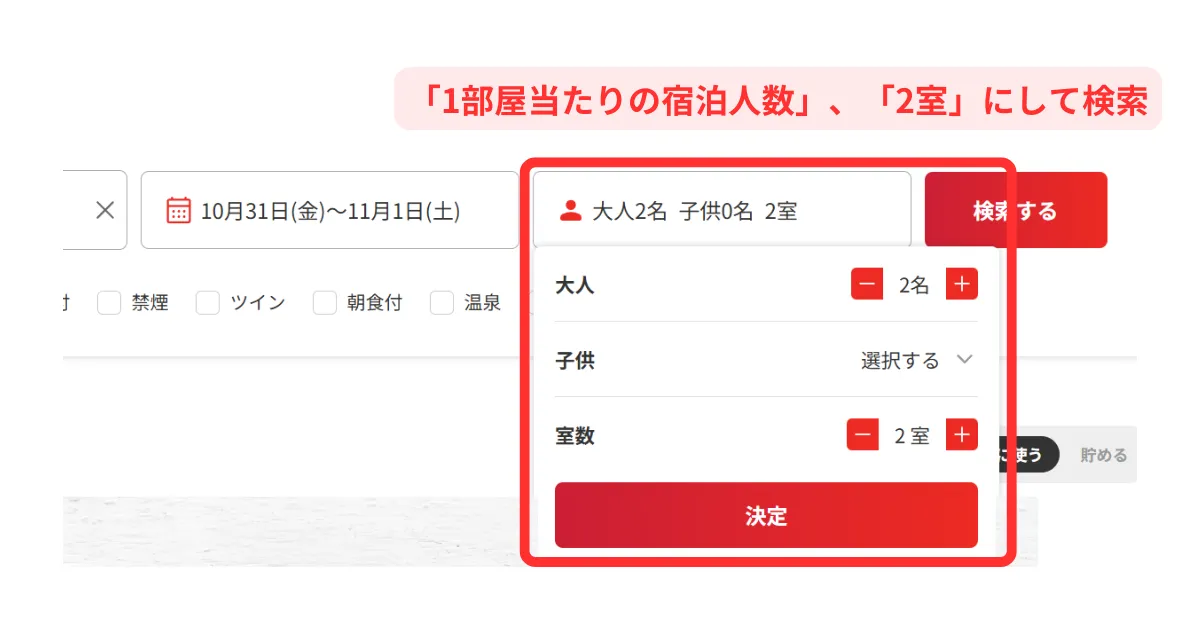Open the 10月31日(金)～11月1日(土) date field
This screenshot has width=1200, height=630.
coord(330,211)
